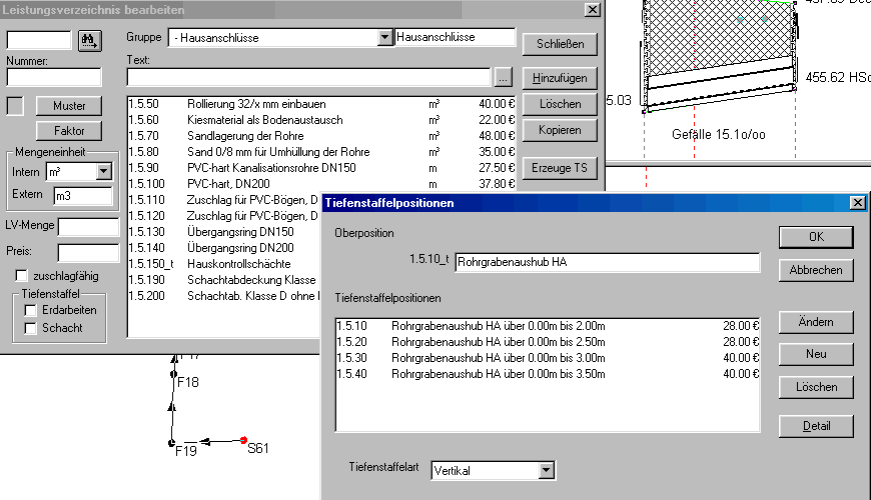Click into the Oberposition name field
This screenshot has height=500, width=871.
[x=606, y=263]
